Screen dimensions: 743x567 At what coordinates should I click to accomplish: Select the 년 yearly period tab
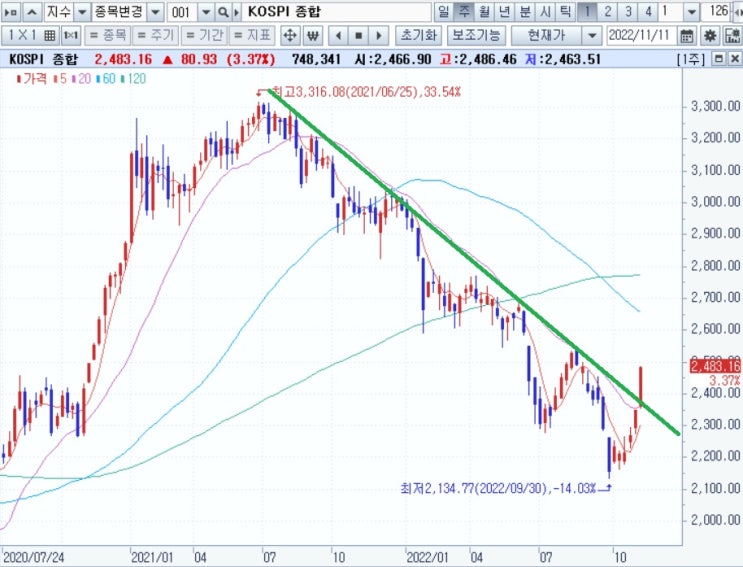[x=505, y=11]
